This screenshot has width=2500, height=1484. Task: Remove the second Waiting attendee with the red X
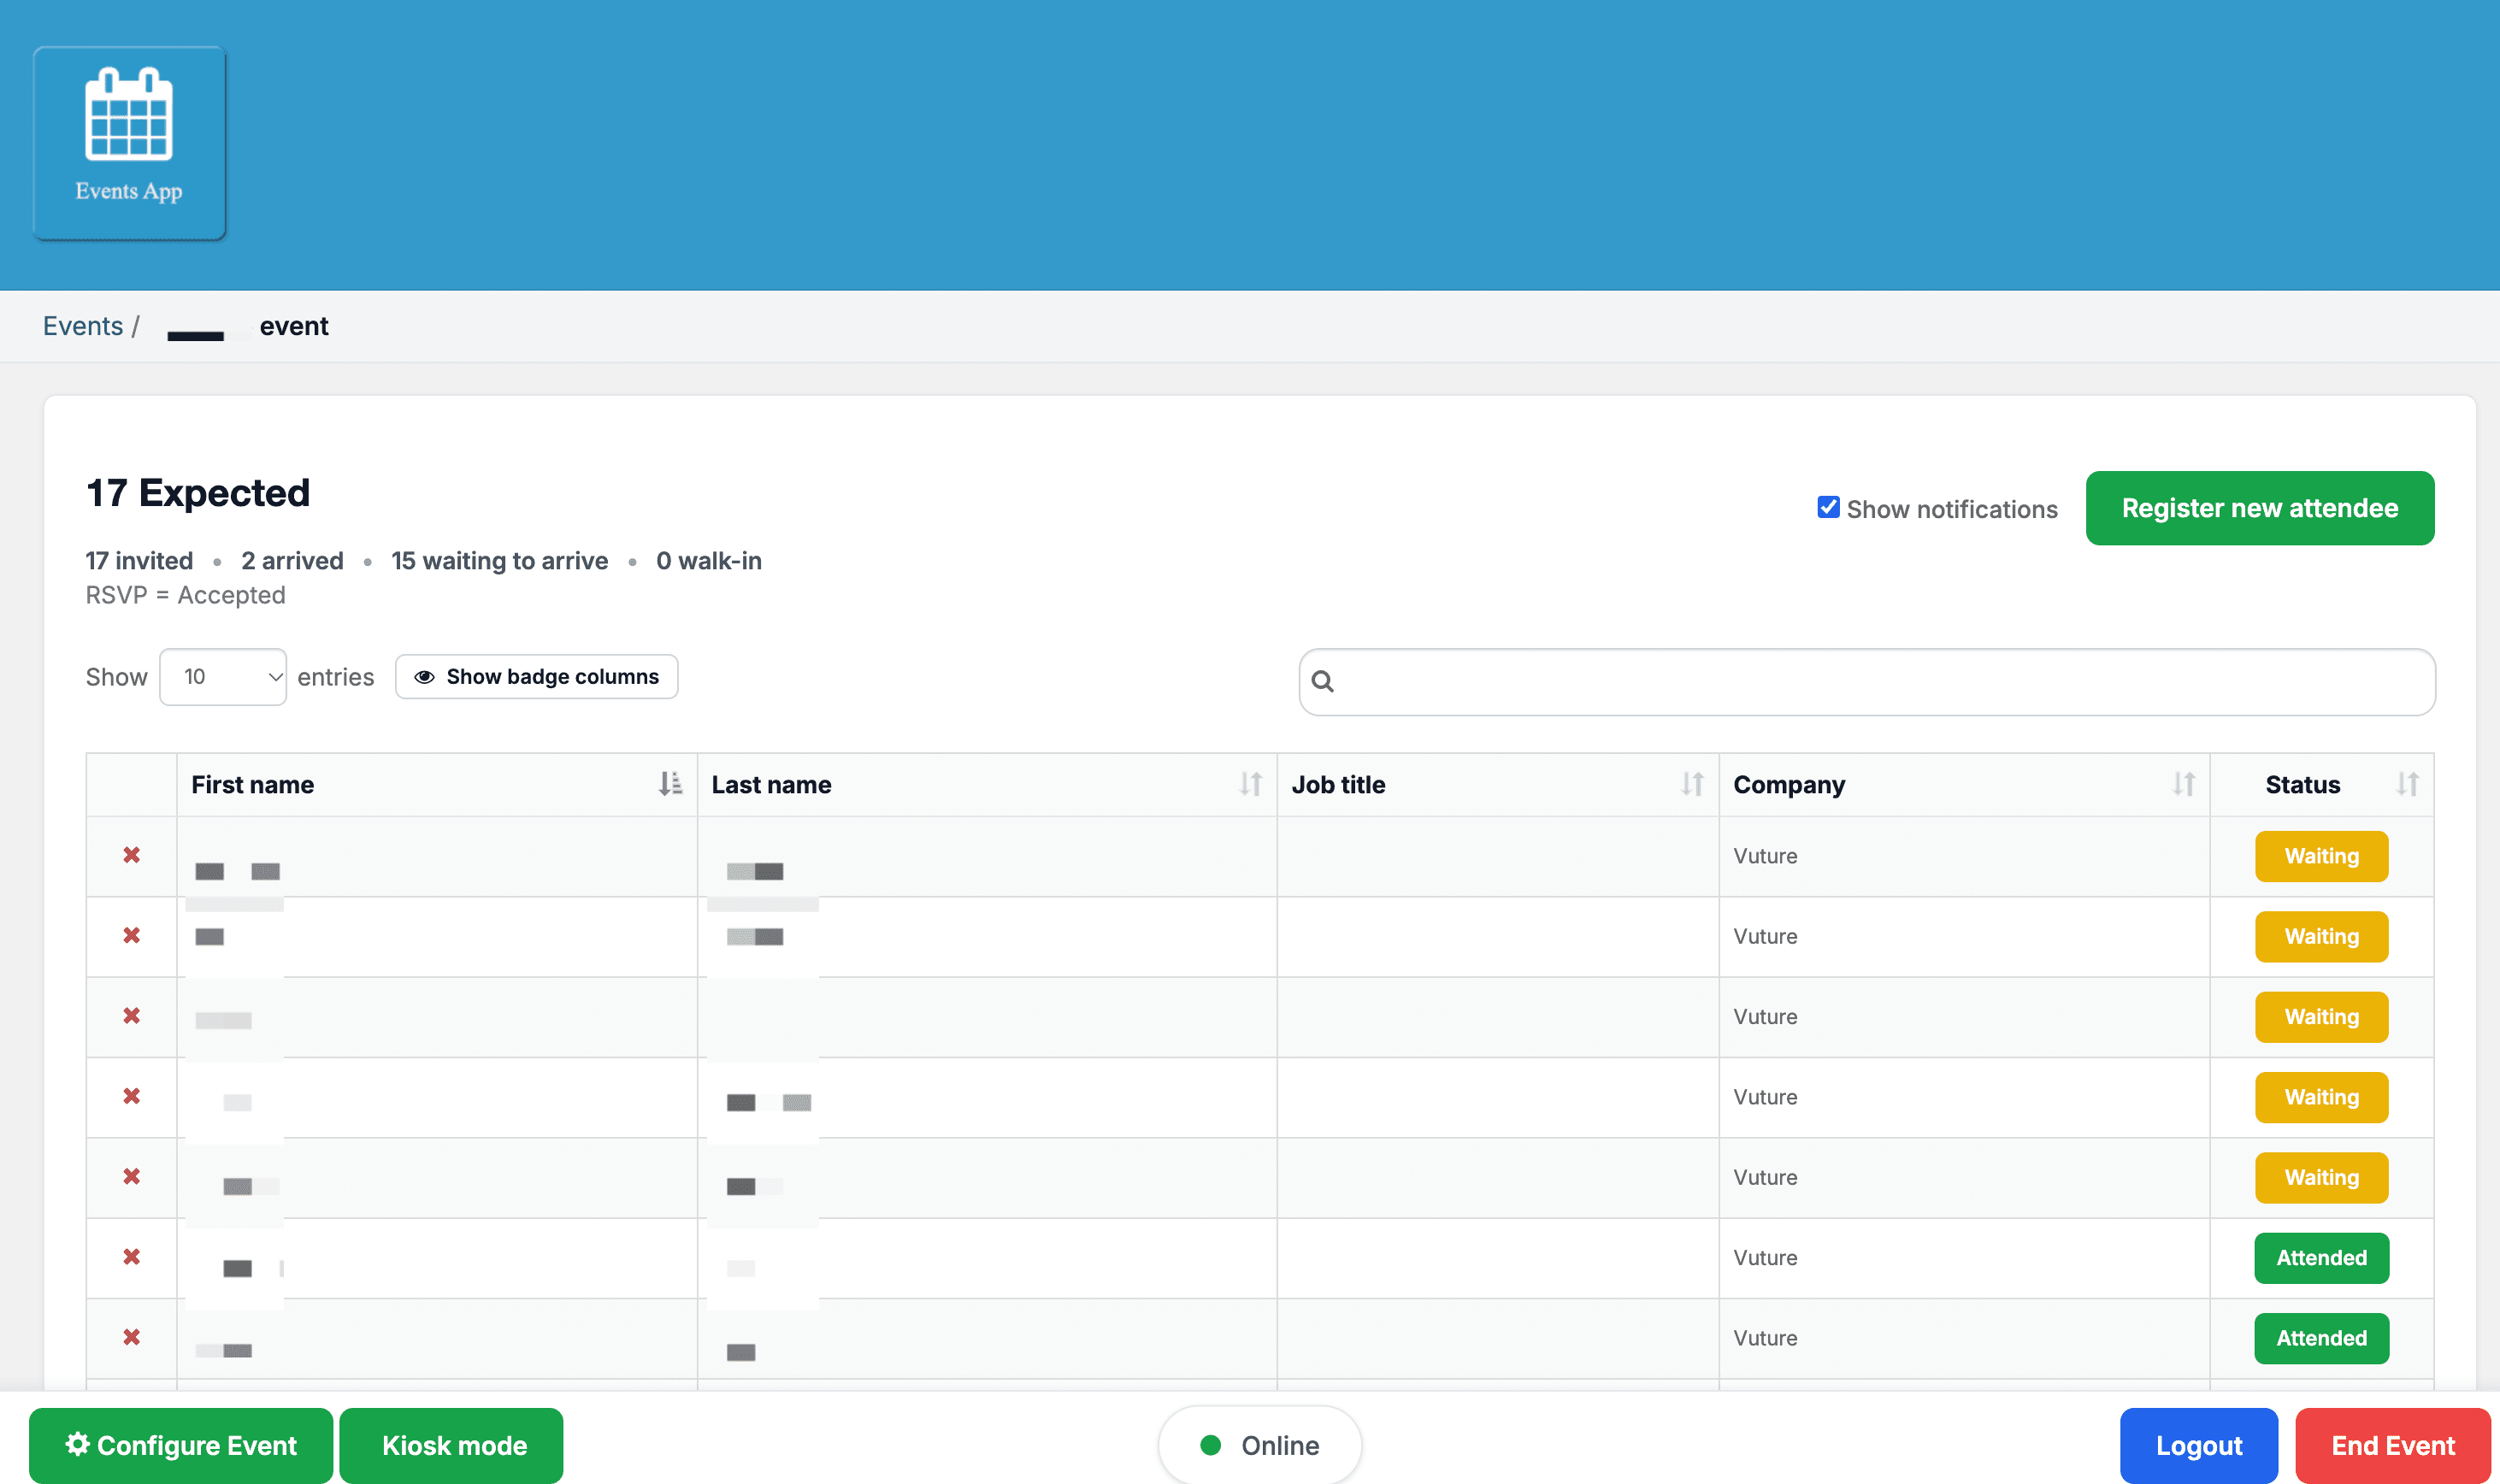(x=131, y=935)
